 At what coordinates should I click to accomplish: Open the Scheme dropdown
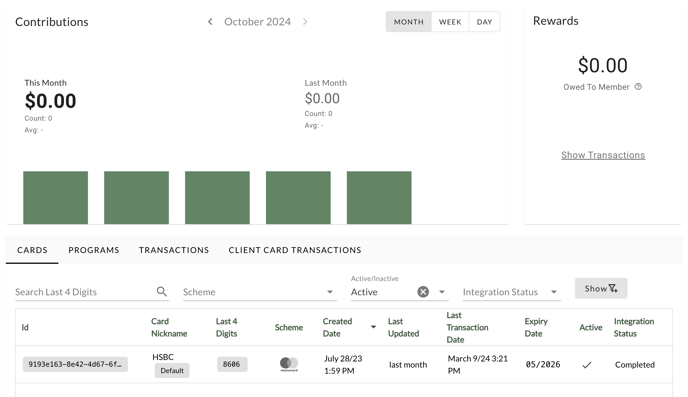point(259,292)
